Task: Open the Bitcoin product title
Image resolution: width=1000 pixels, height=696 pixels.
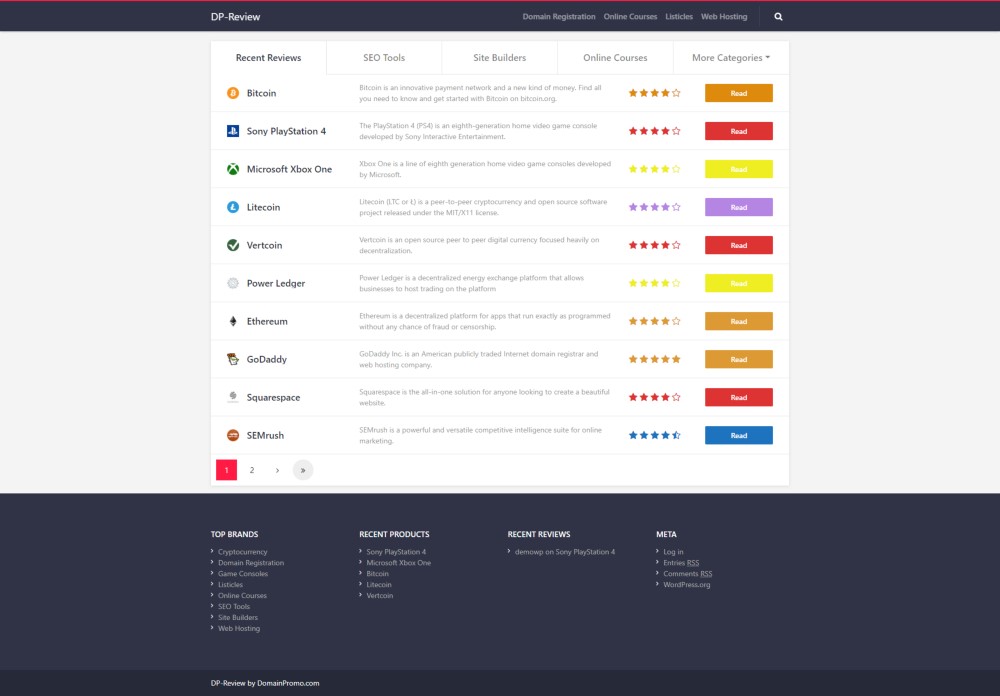Action: (x=261, y=93)
